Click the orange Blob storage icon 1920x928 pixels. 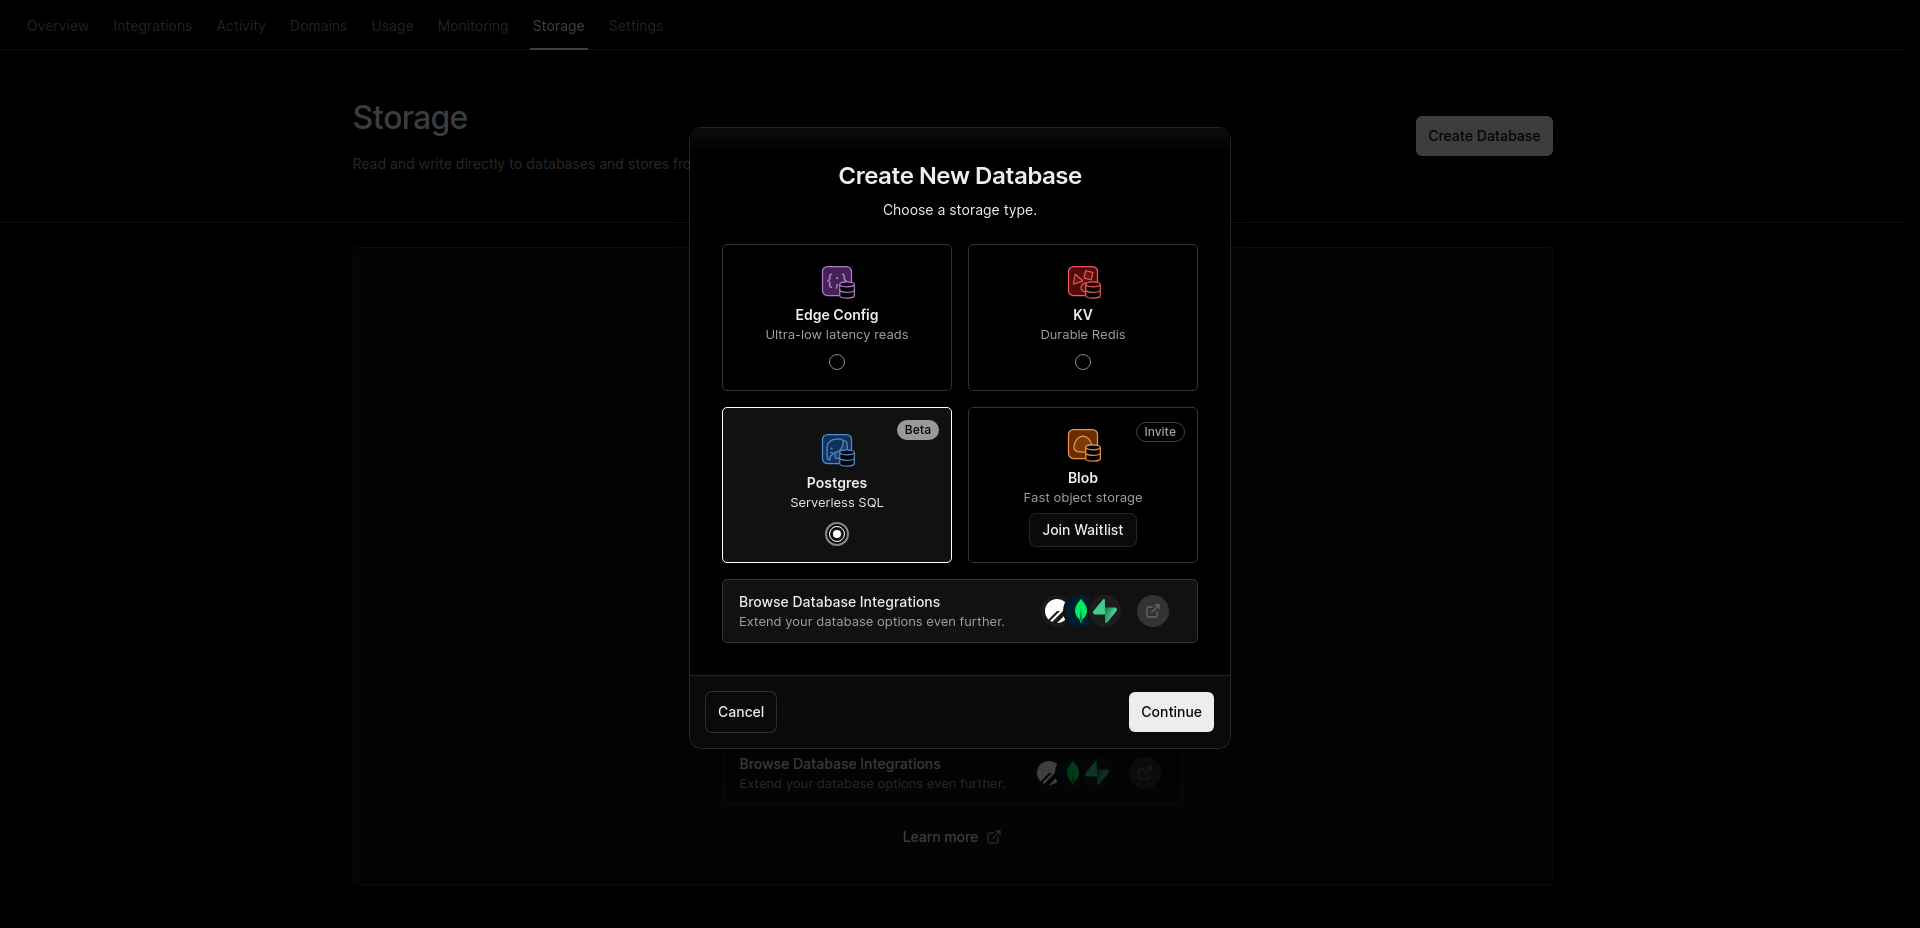click(x=1084, y=445)
